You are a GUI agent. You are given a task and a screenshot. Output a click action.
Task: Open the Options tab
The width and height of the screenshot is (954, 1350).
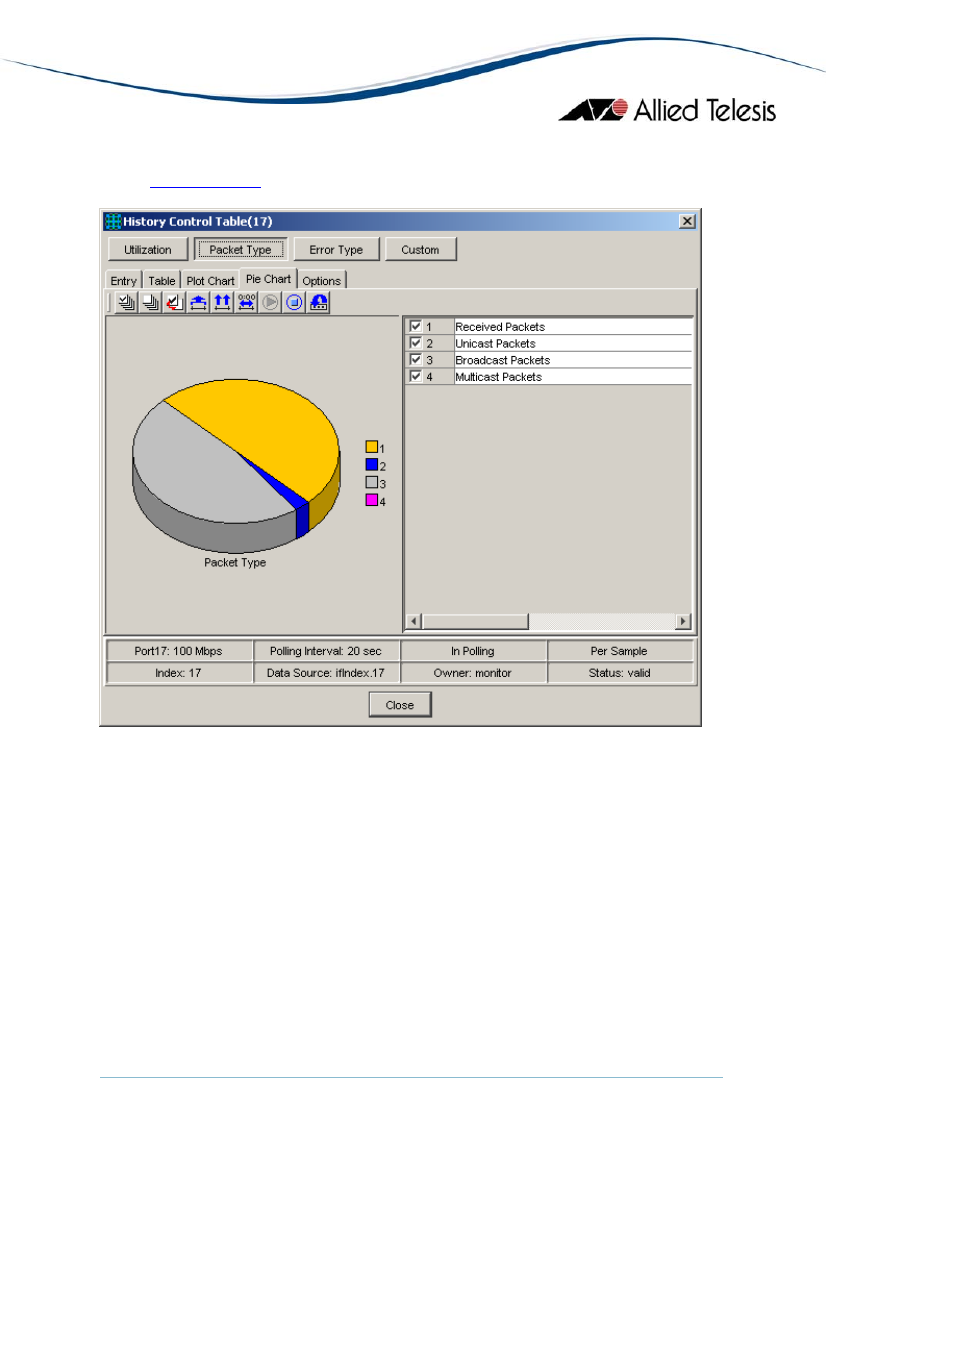pos(321,281)
